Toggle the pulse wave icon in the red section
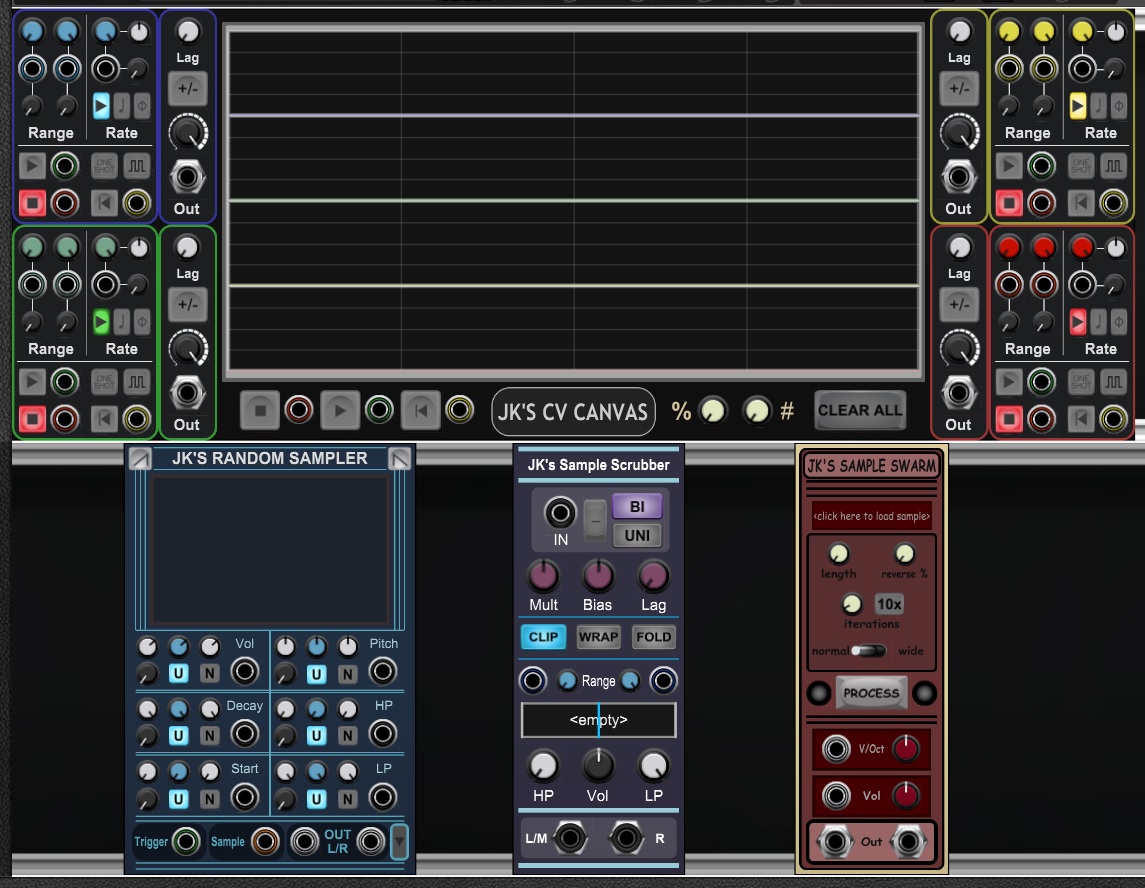This screenshot has height=888, width=1145. [x=1114, y=381]
